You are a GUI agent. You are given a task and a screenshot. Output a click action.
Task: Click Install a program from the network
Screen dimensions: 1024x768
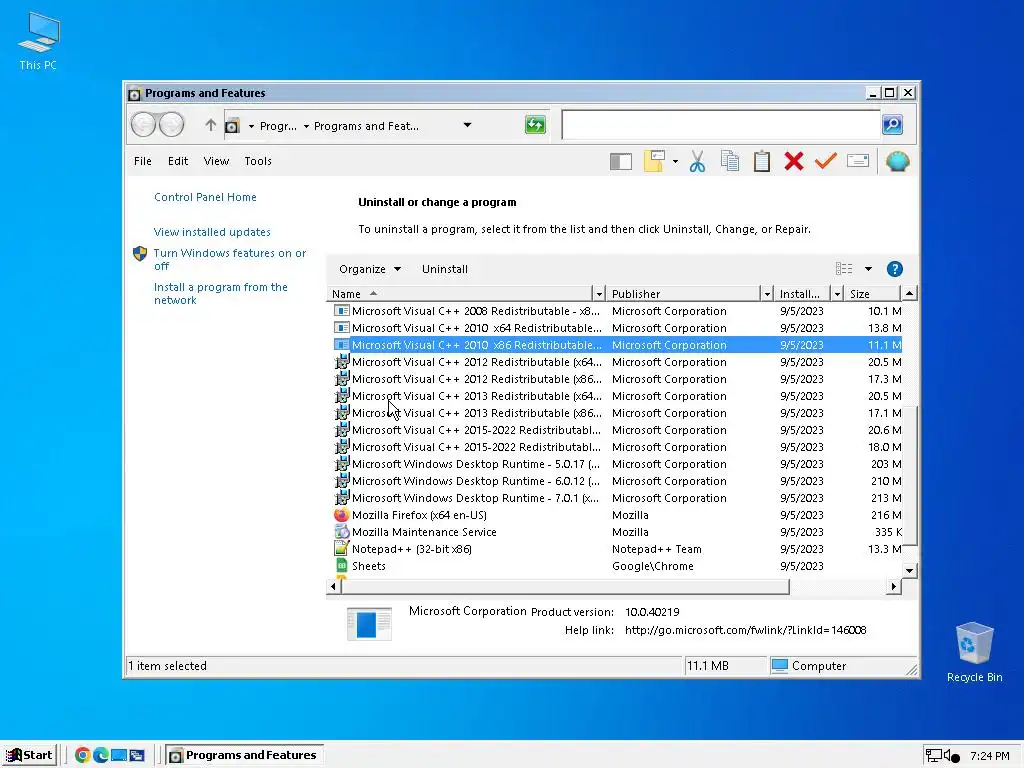pos(221,293)
